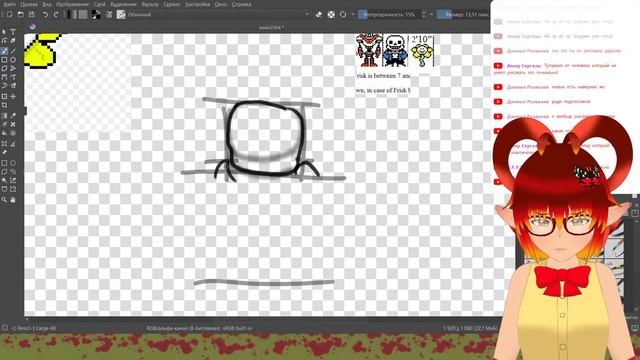Select the Rectangular Selection tool
The width and height of the screenshot is (640, 360).
(4, 163)
